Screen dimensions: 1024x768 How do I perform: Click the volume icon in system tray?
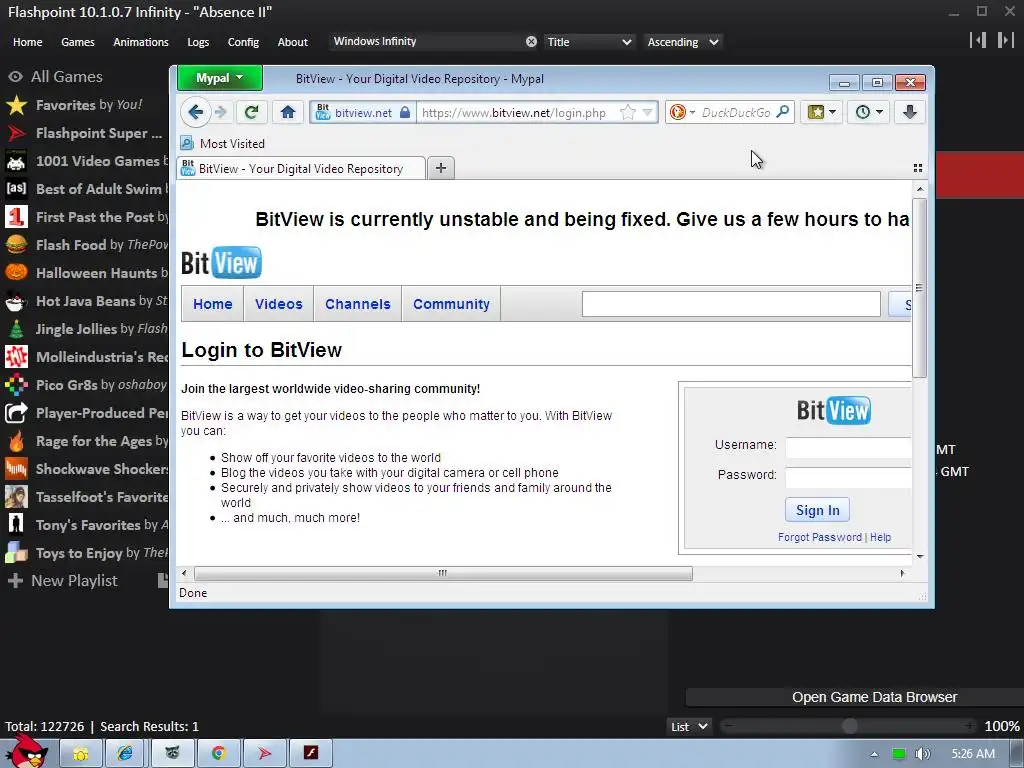tap(922, 754)
